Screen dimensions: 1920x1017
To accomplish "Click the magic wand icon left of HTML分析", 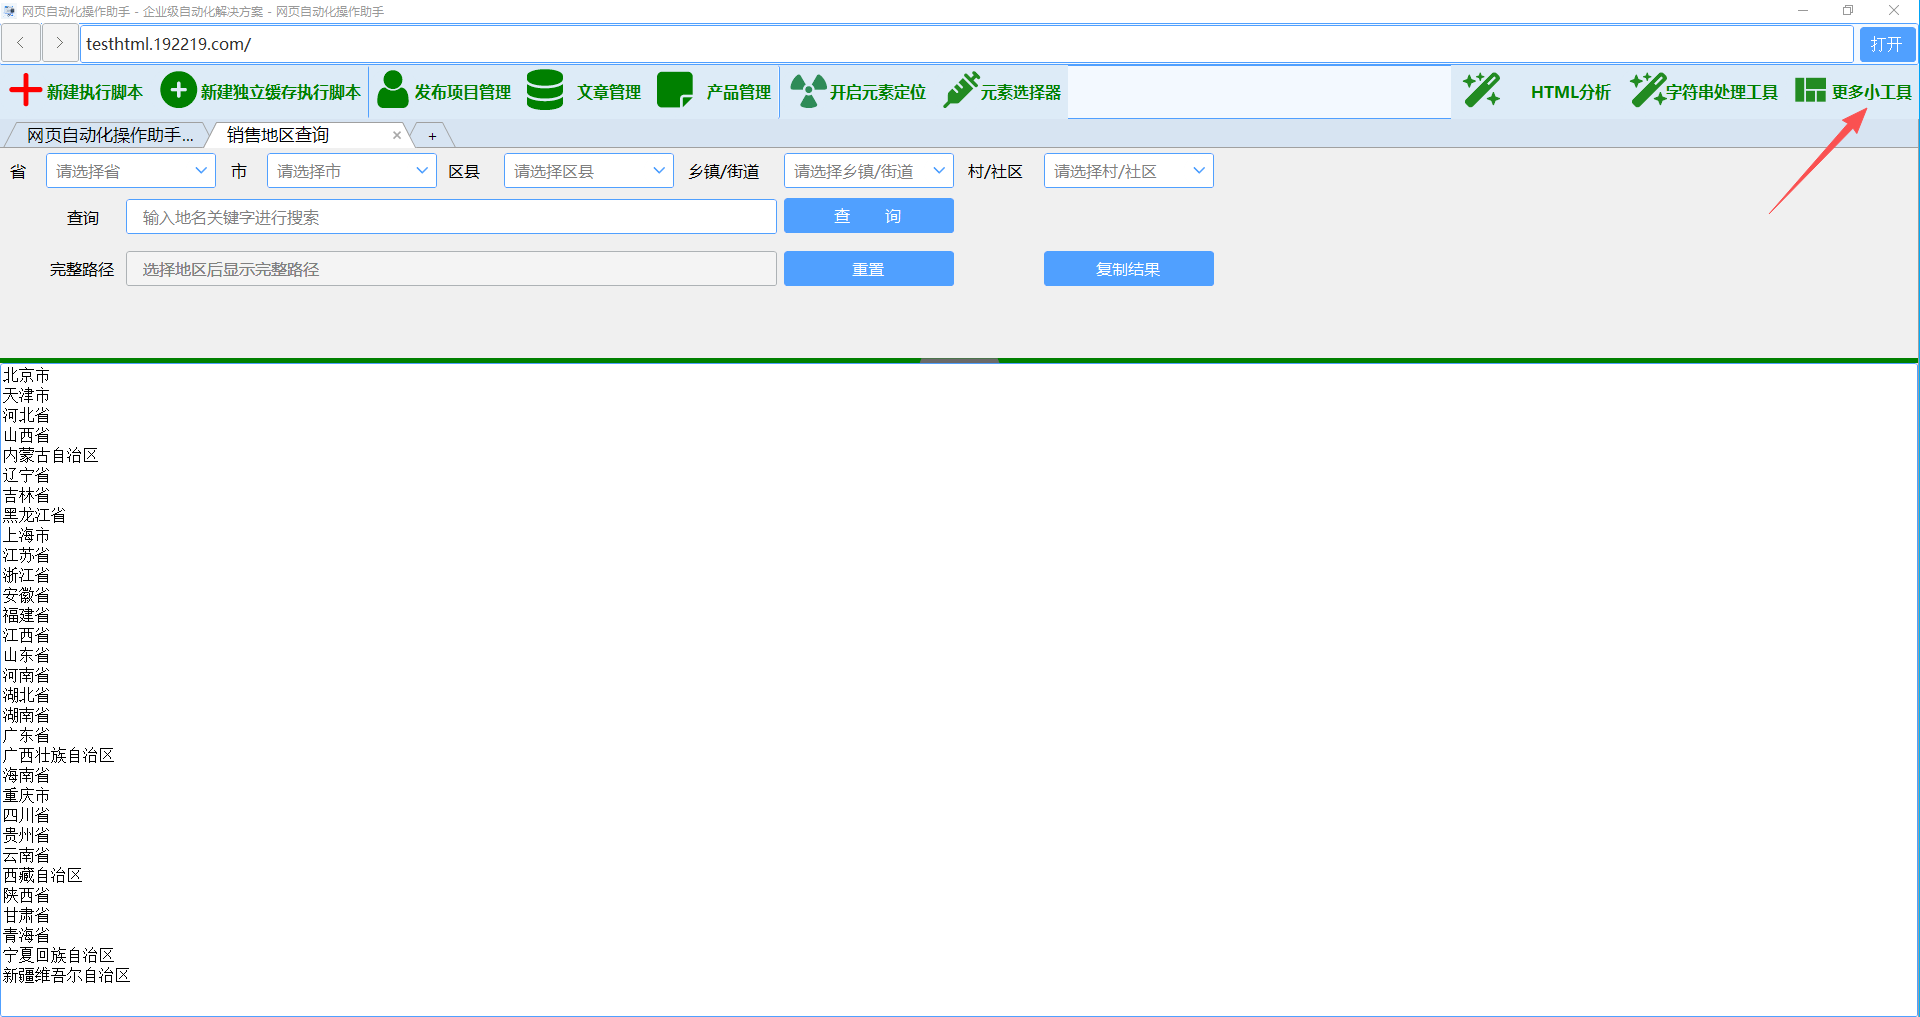I will [1481, 91].
